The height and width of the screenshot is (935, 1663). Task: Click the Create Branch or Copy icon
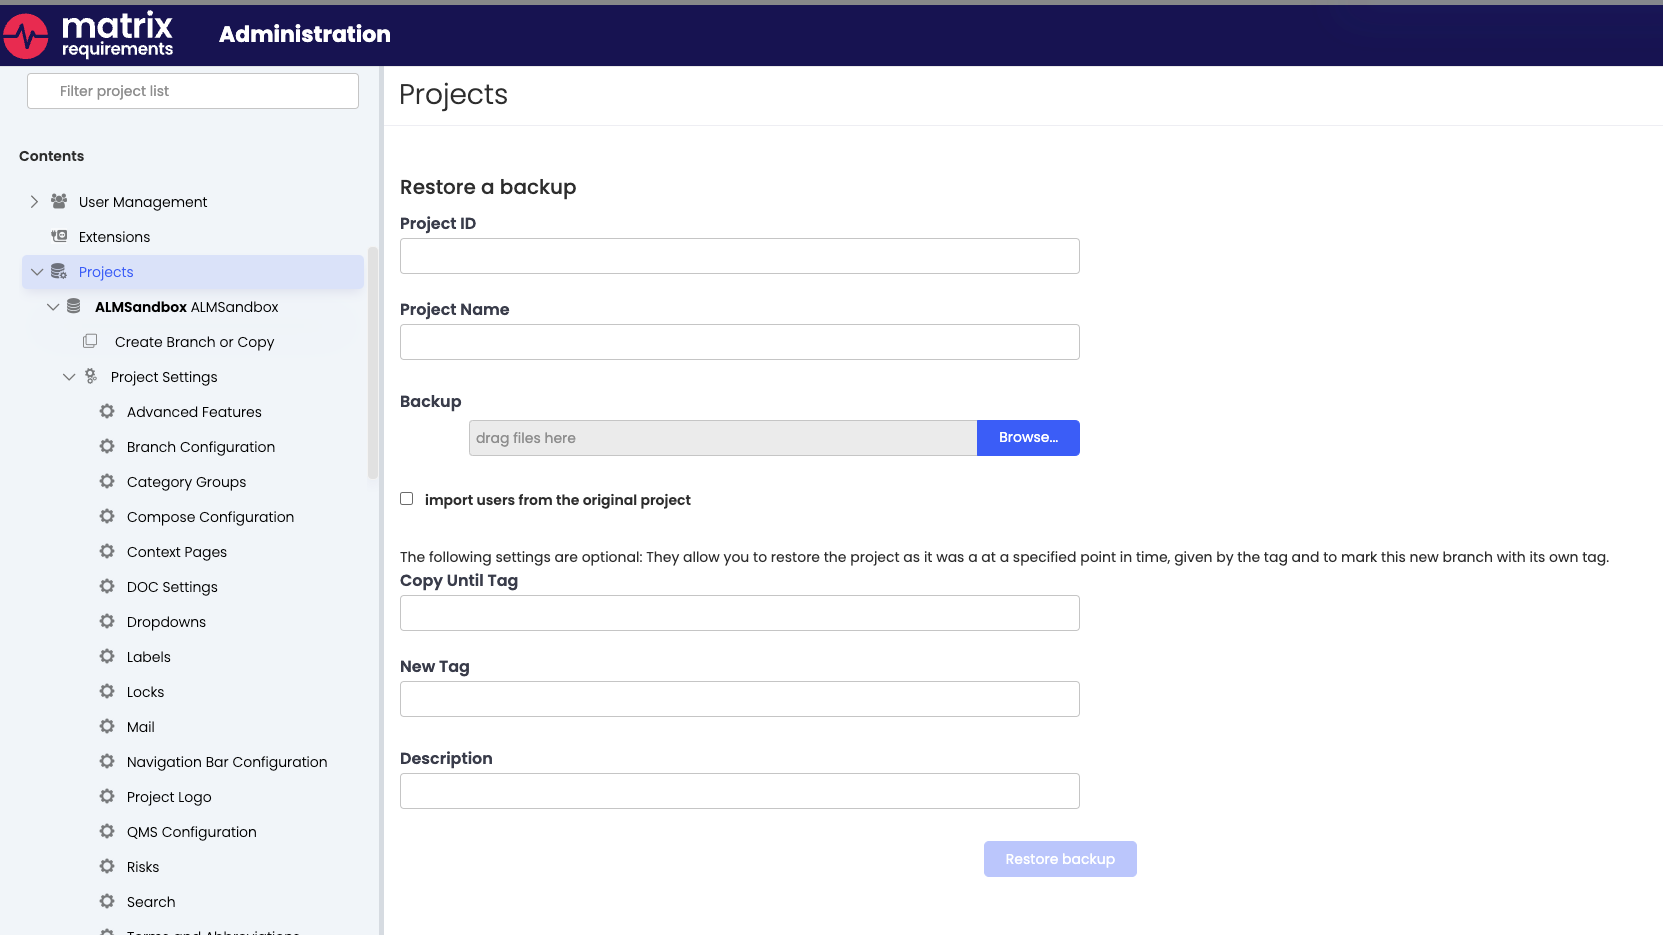point(90,341)
